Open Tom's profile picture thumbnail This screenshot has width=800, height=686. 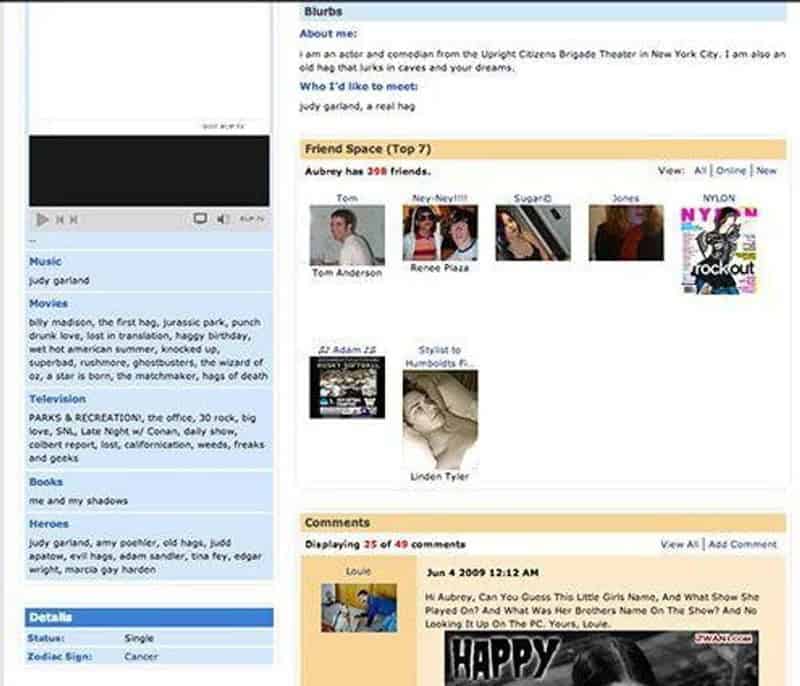(x=347, y=235)
